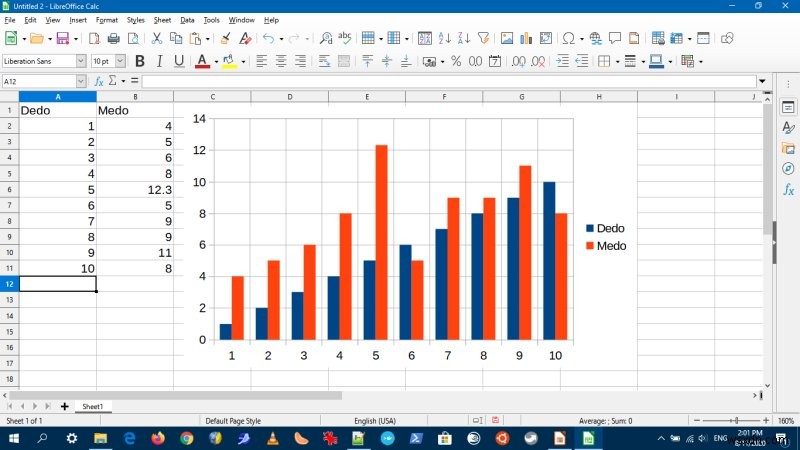Align cell text right
The height and width of the screenshot is (450, 800).
(x=300, y=61)
